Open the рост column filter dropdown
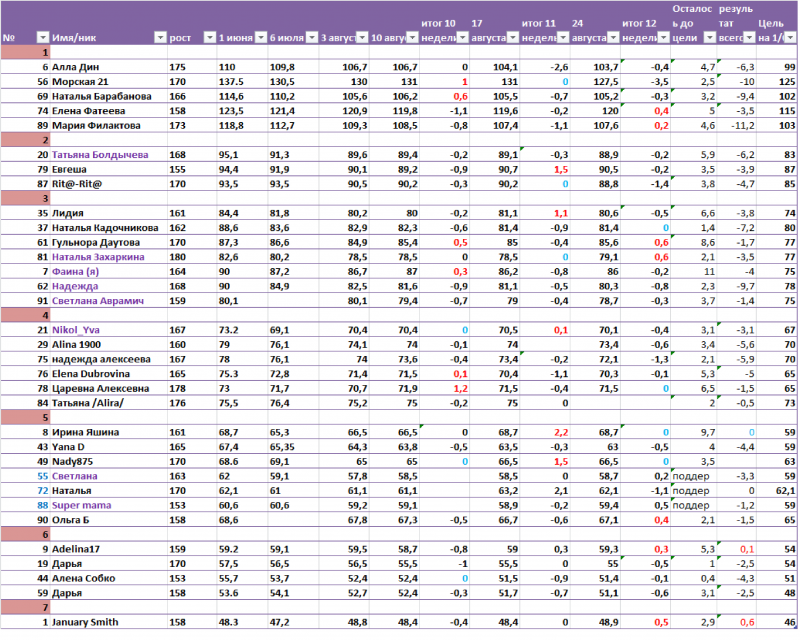The width and height of the screenshot is (800, 640). (208, 38)
